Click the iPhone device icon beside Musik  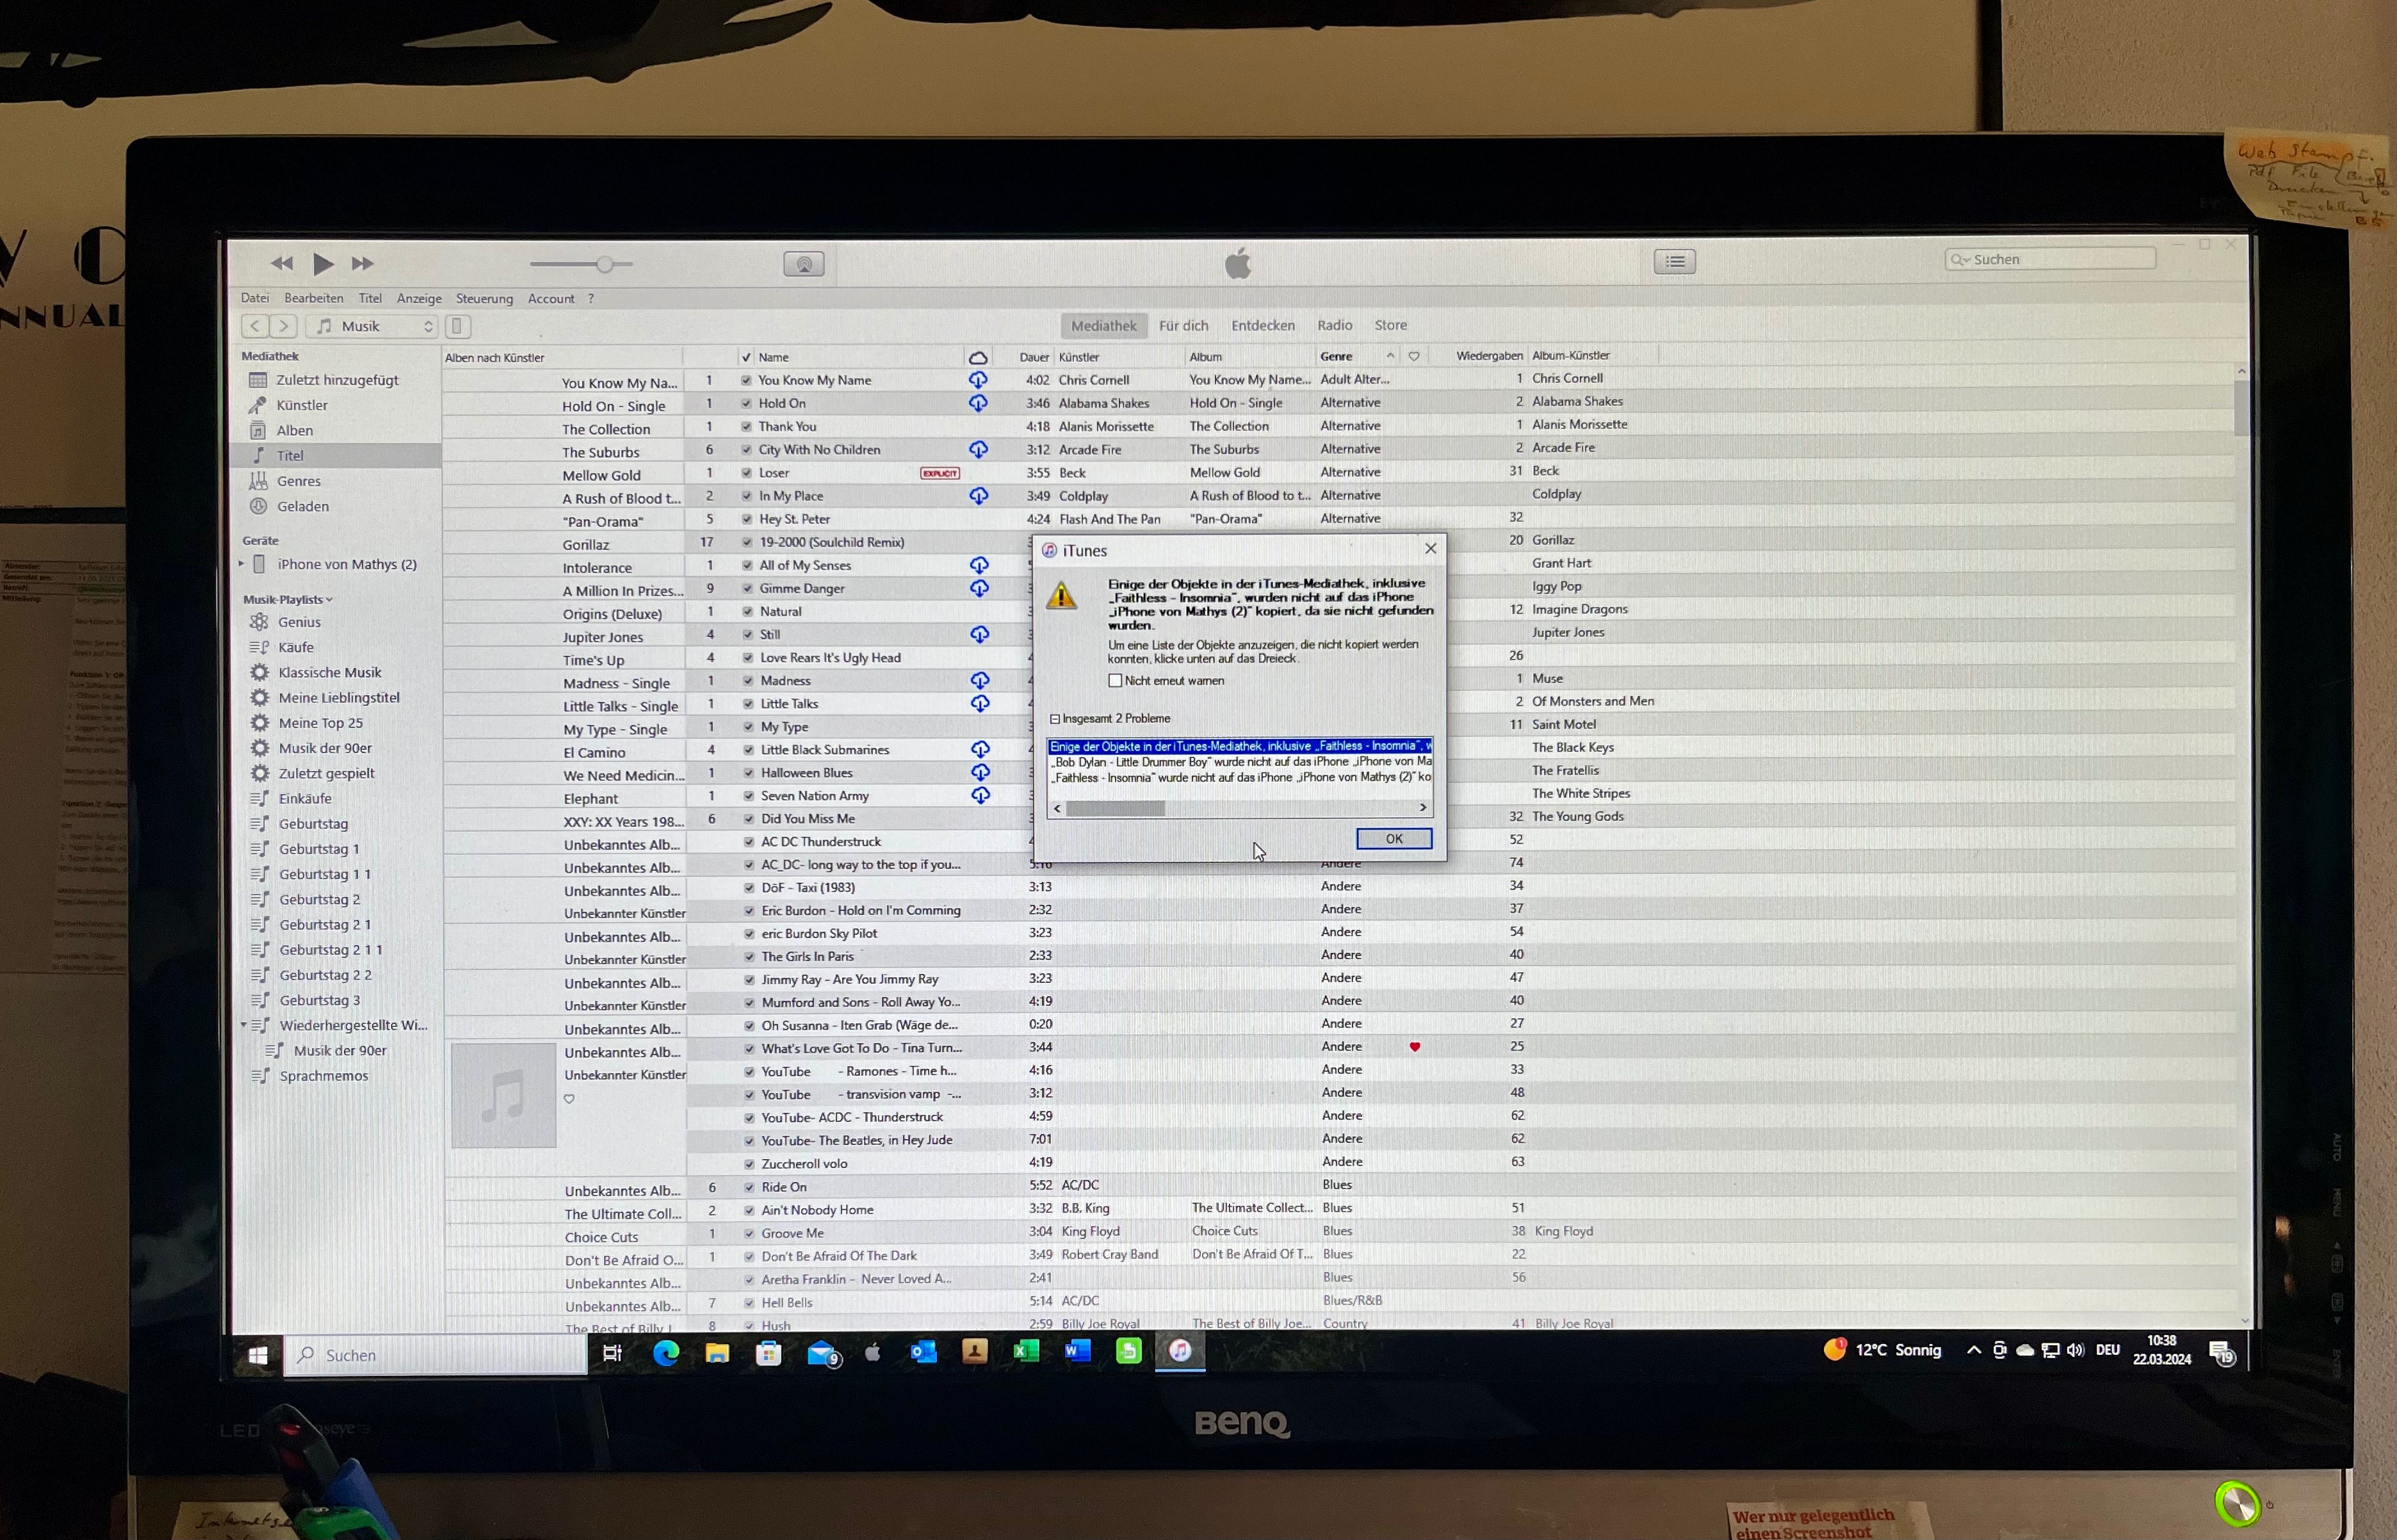tap(457, 326)
